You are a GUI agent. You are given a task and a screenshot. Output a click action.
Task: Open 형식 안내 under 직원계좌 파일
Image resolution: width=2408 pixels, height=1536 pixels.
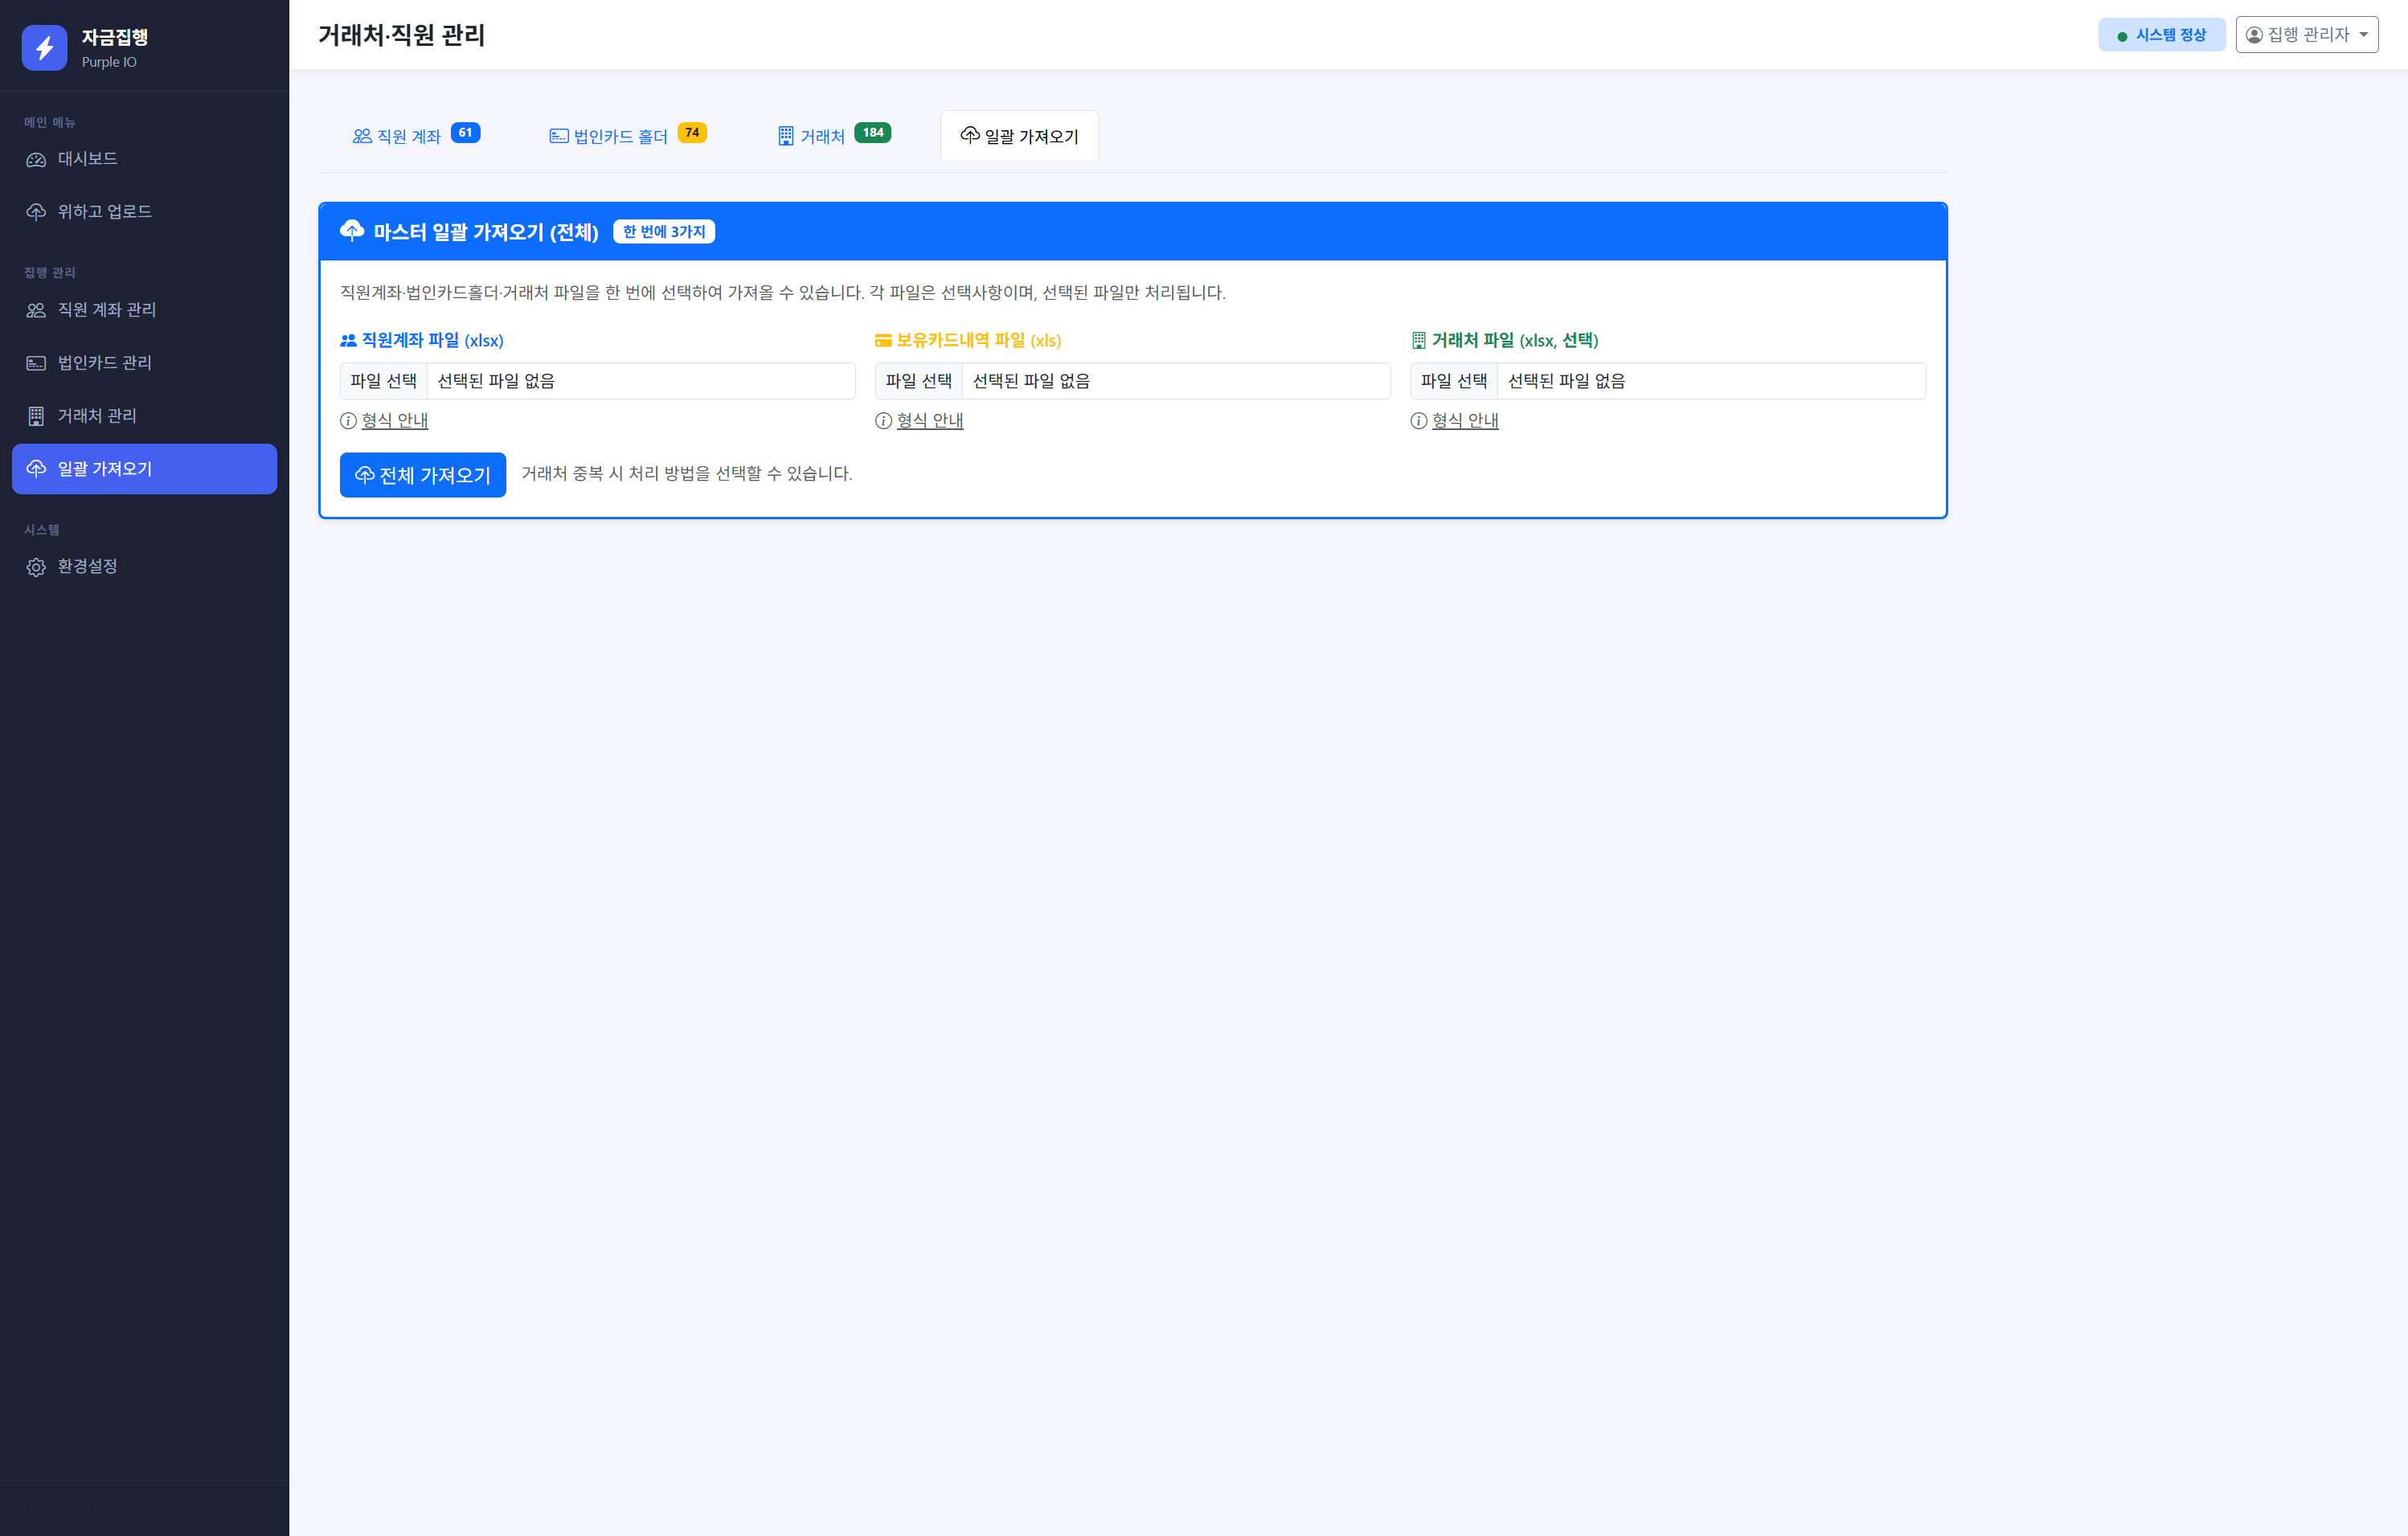pyautogui.click(x=394, y=421)
